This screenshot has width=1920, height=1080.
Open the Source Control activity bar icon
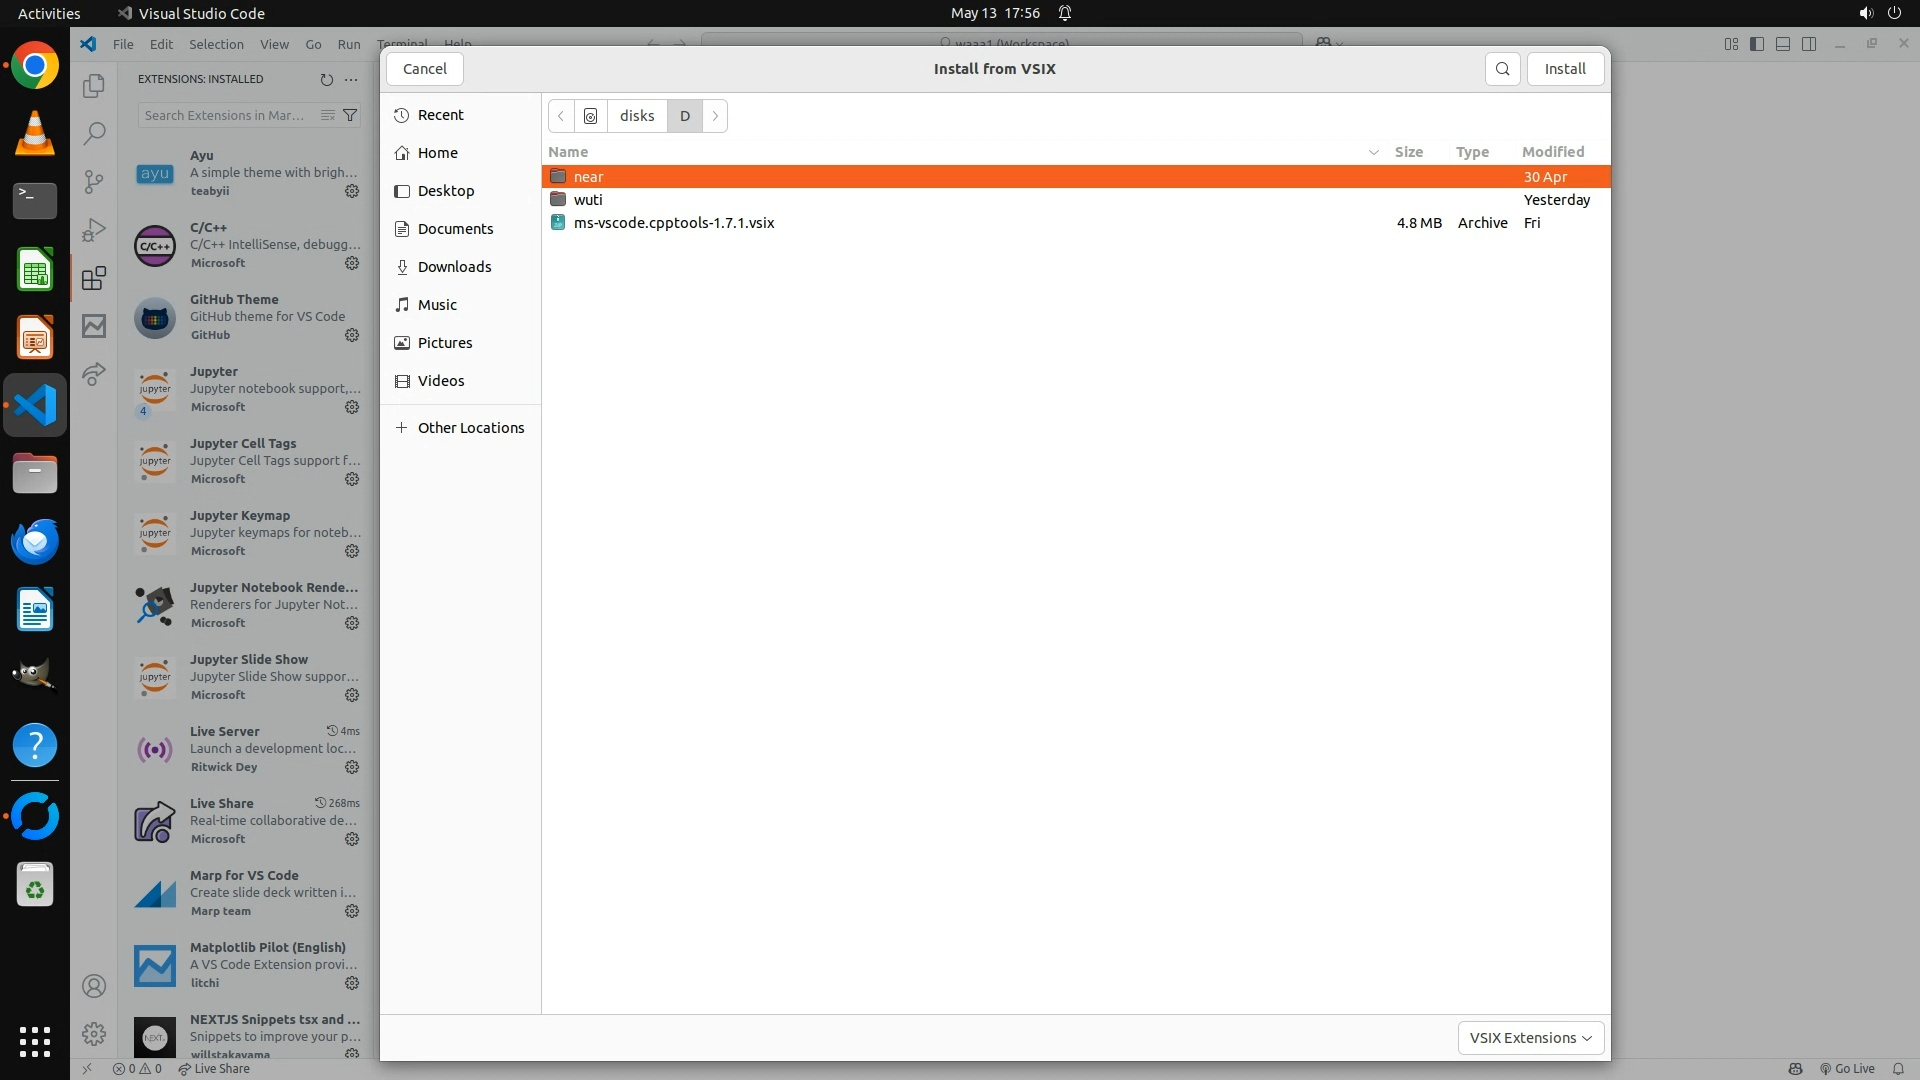[94, 181]
